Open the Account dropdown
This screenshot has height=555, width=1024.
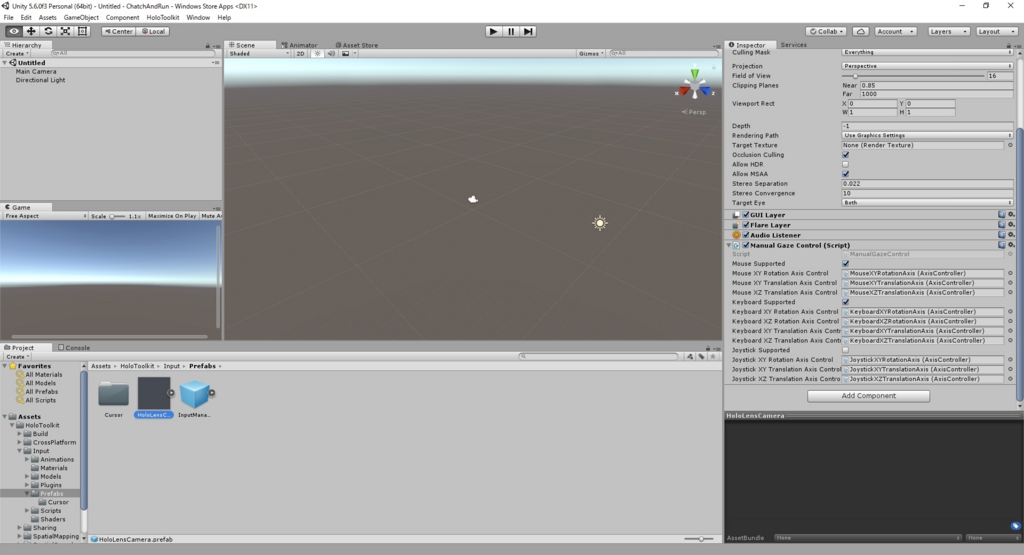click(895, 31)
